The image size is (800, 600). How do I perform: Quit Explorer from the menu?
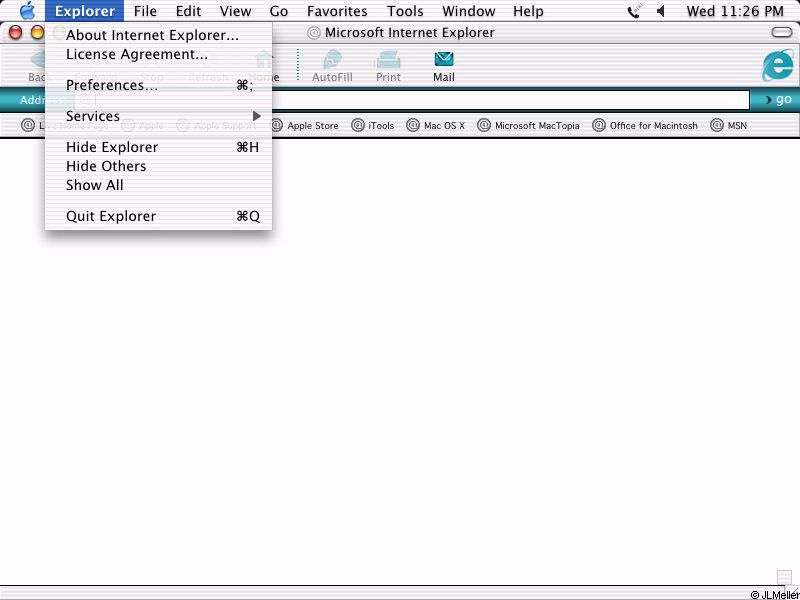pos(159,216)
